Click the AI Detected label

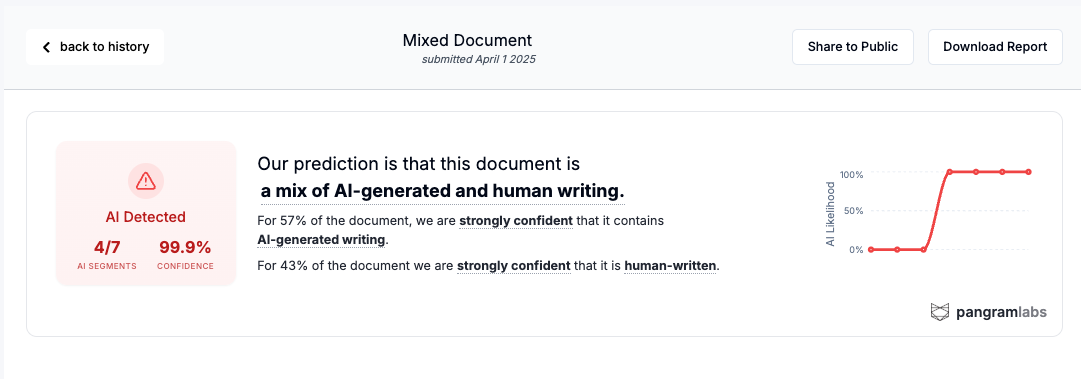pos(145,217)
